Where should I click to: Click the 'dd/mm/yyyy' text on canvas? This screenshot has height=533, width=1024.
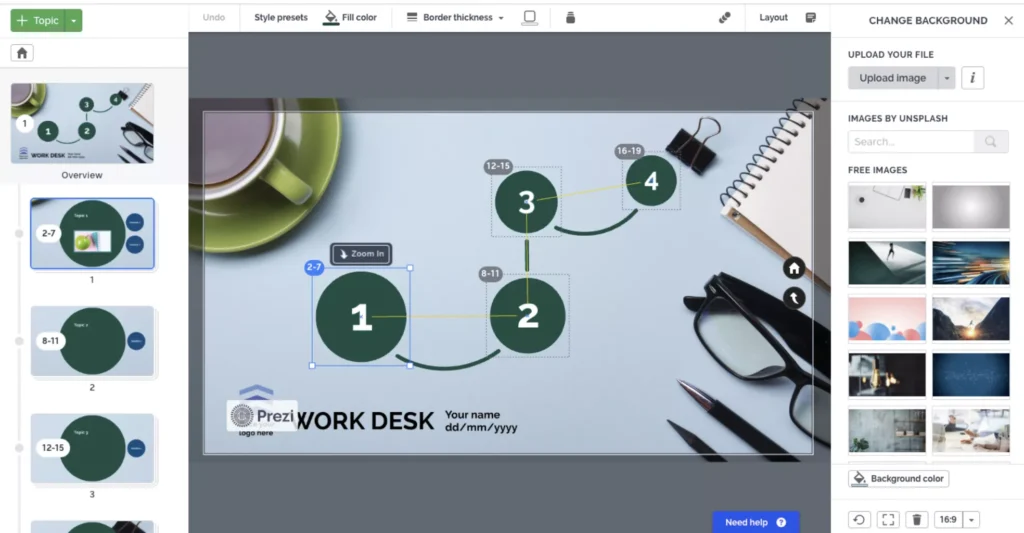coord(481,428)
